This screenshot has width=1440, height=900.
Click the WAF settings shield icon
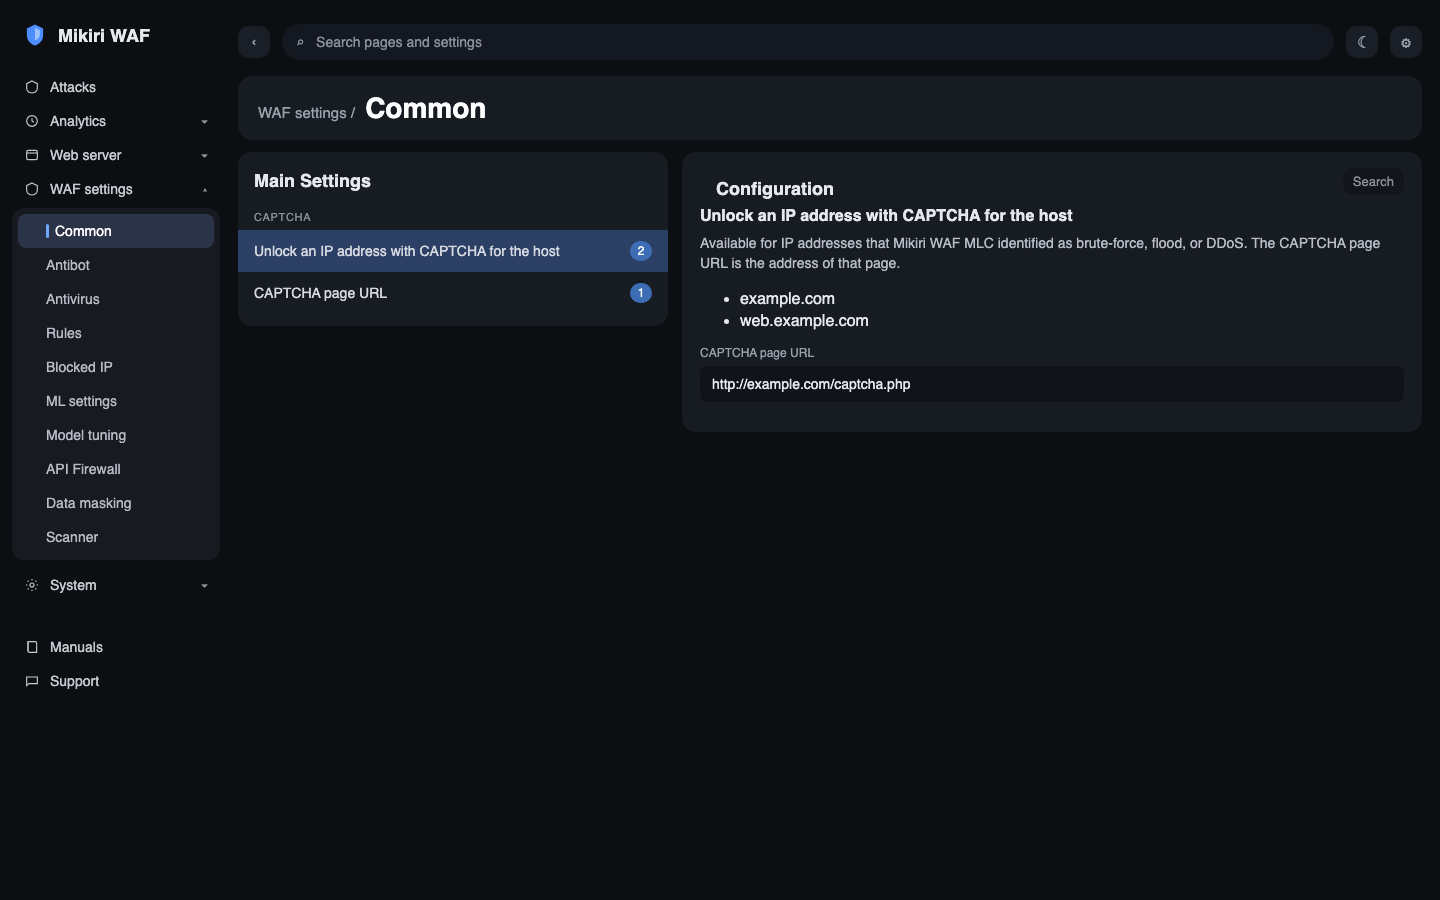32,189
